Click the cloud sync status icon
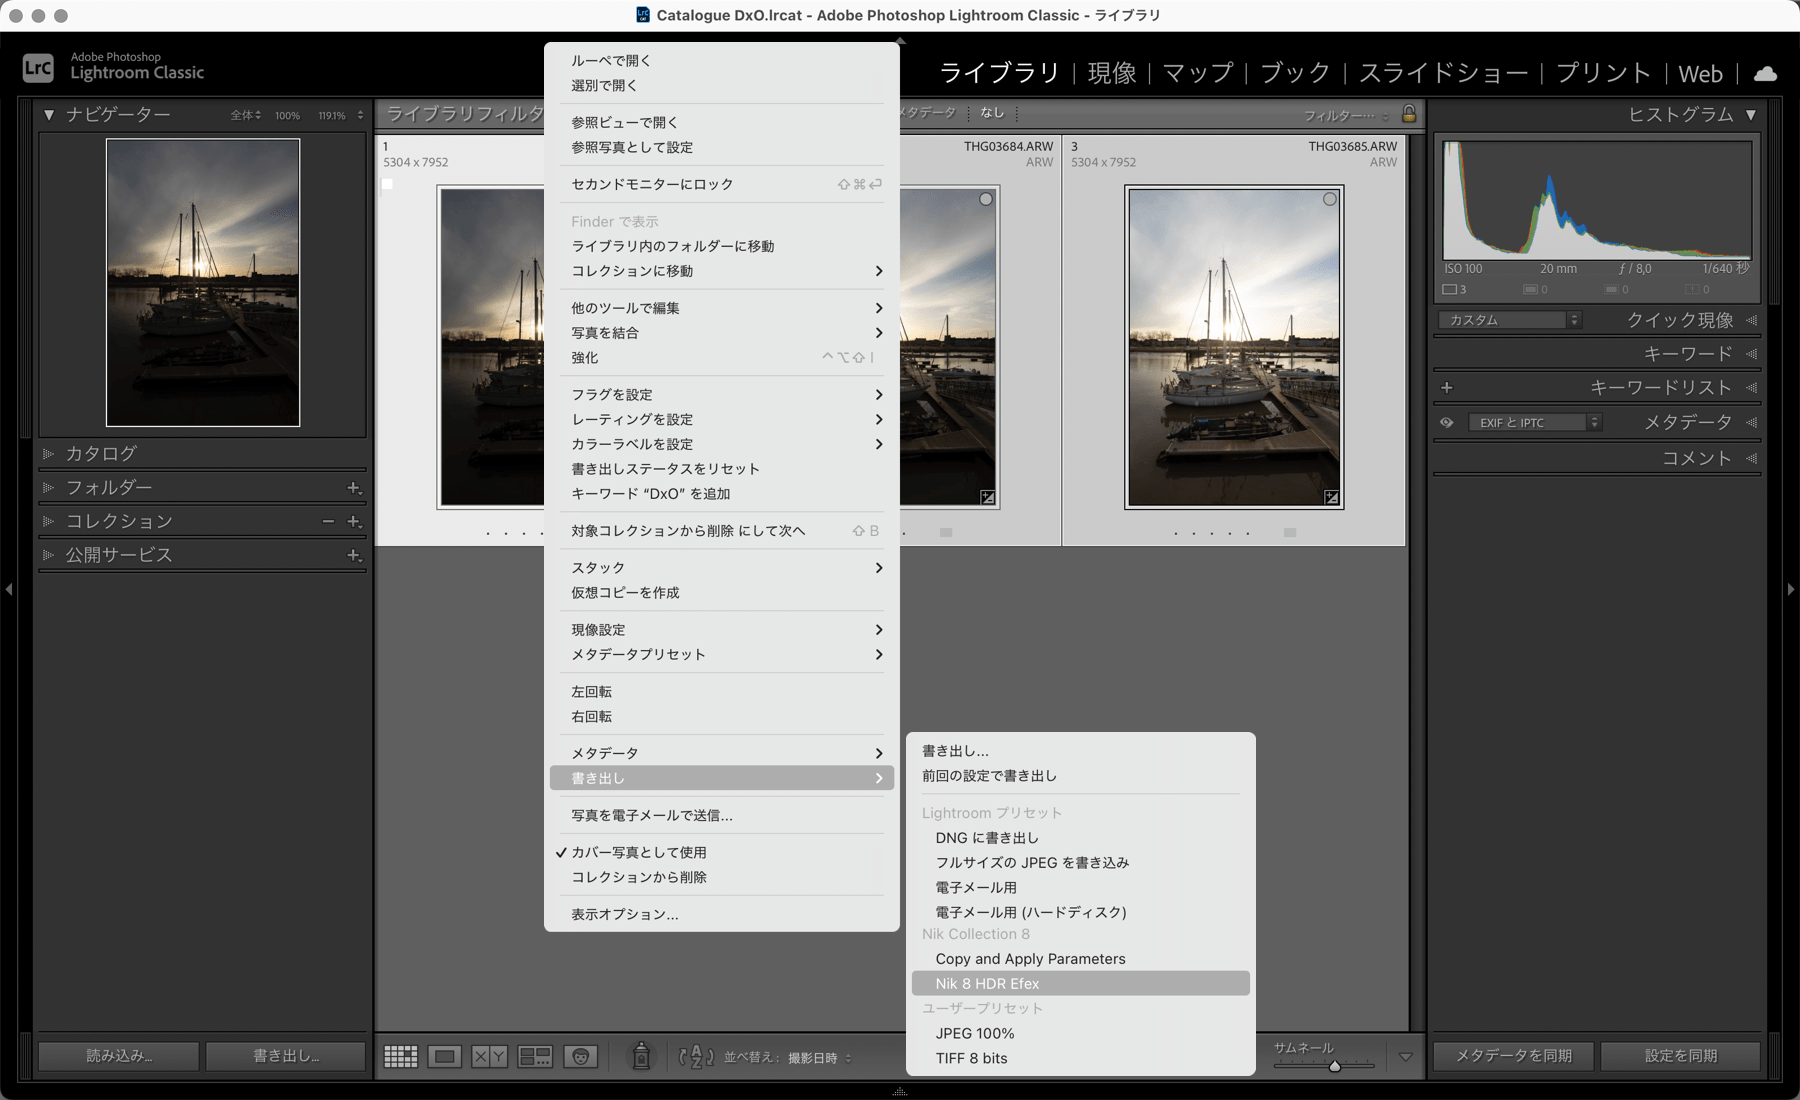Image resolution: width=1800 pixels, height=1100 pixels. tap(1766, 73)
